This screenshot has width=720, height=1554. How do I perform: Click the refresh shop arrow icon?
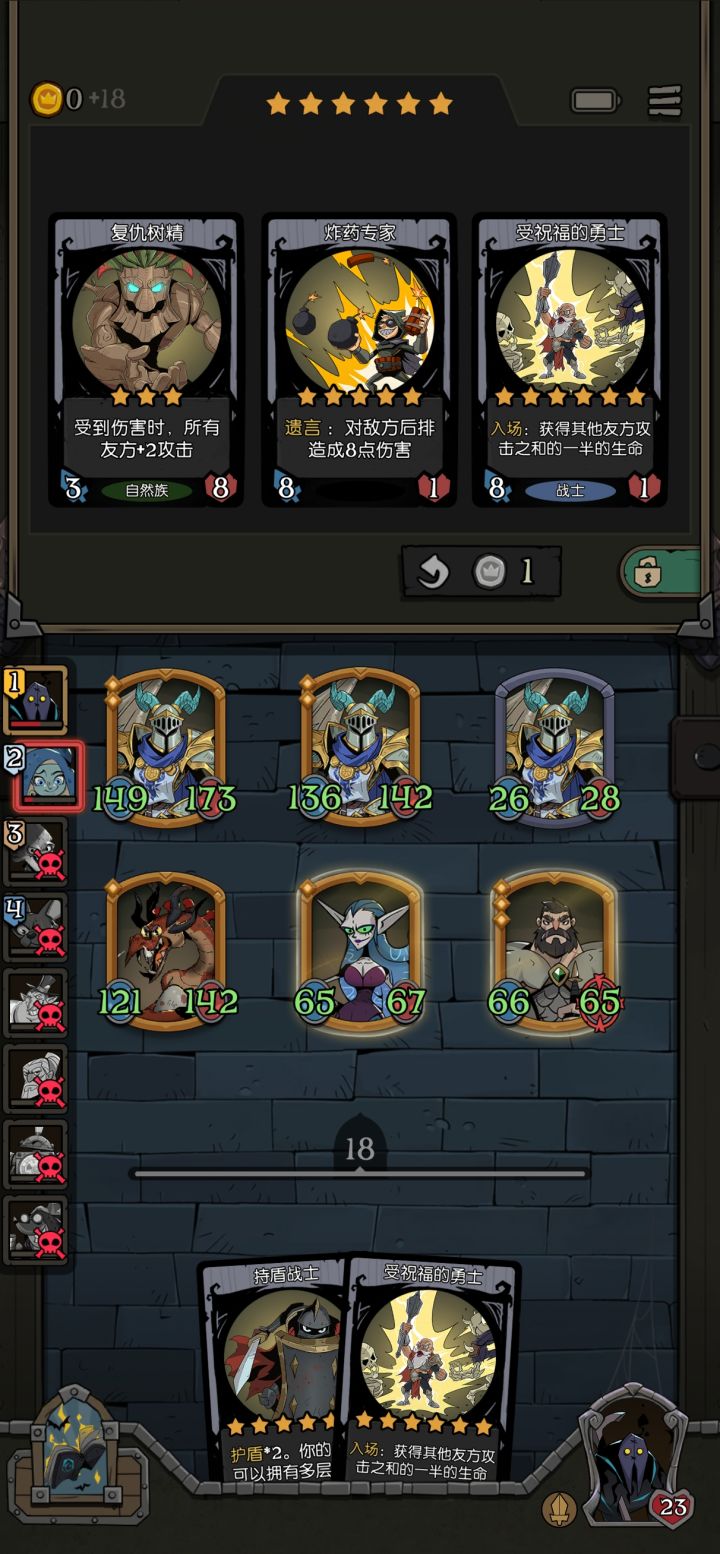[x=433, y=572]
